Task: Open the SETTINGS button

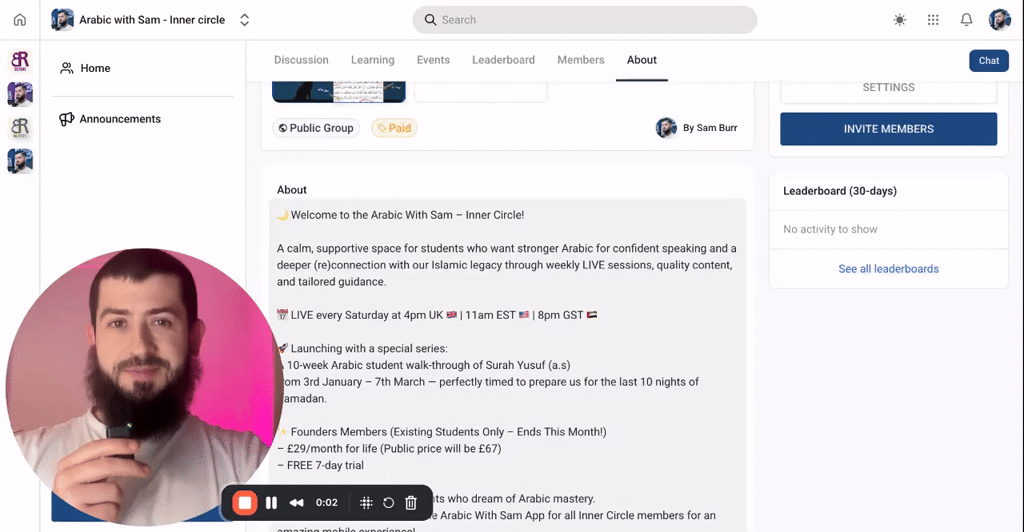Action: (888, 88)
